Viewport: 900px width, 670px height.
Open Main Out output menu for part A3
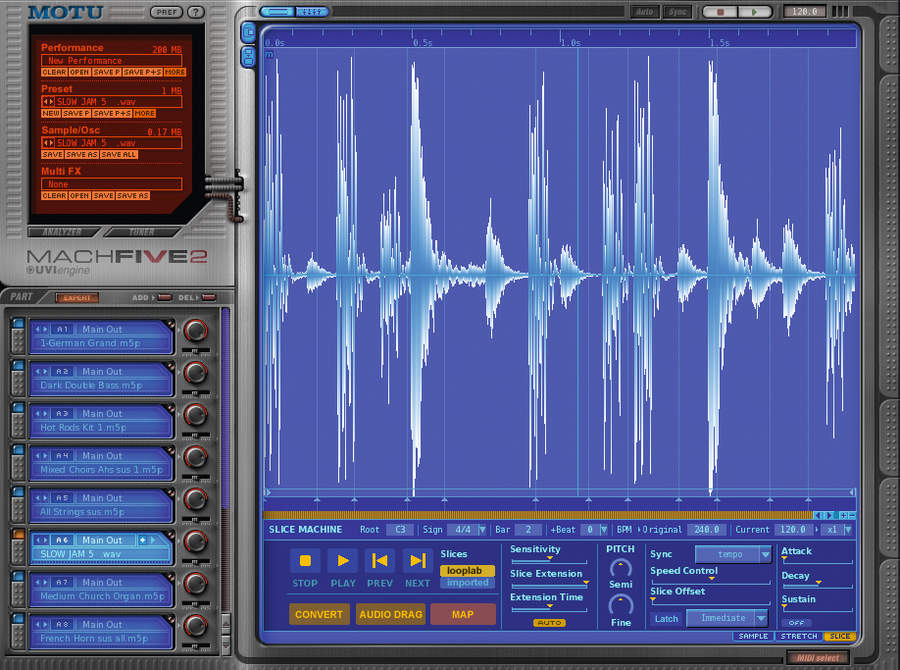click(x=102, y=413)
